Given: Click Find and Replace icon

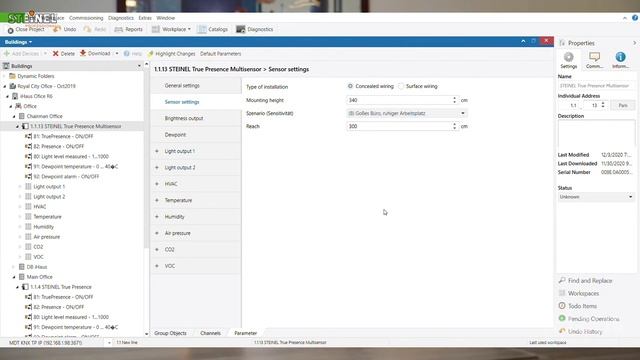Looking at the screenshot, I should 562,280.
